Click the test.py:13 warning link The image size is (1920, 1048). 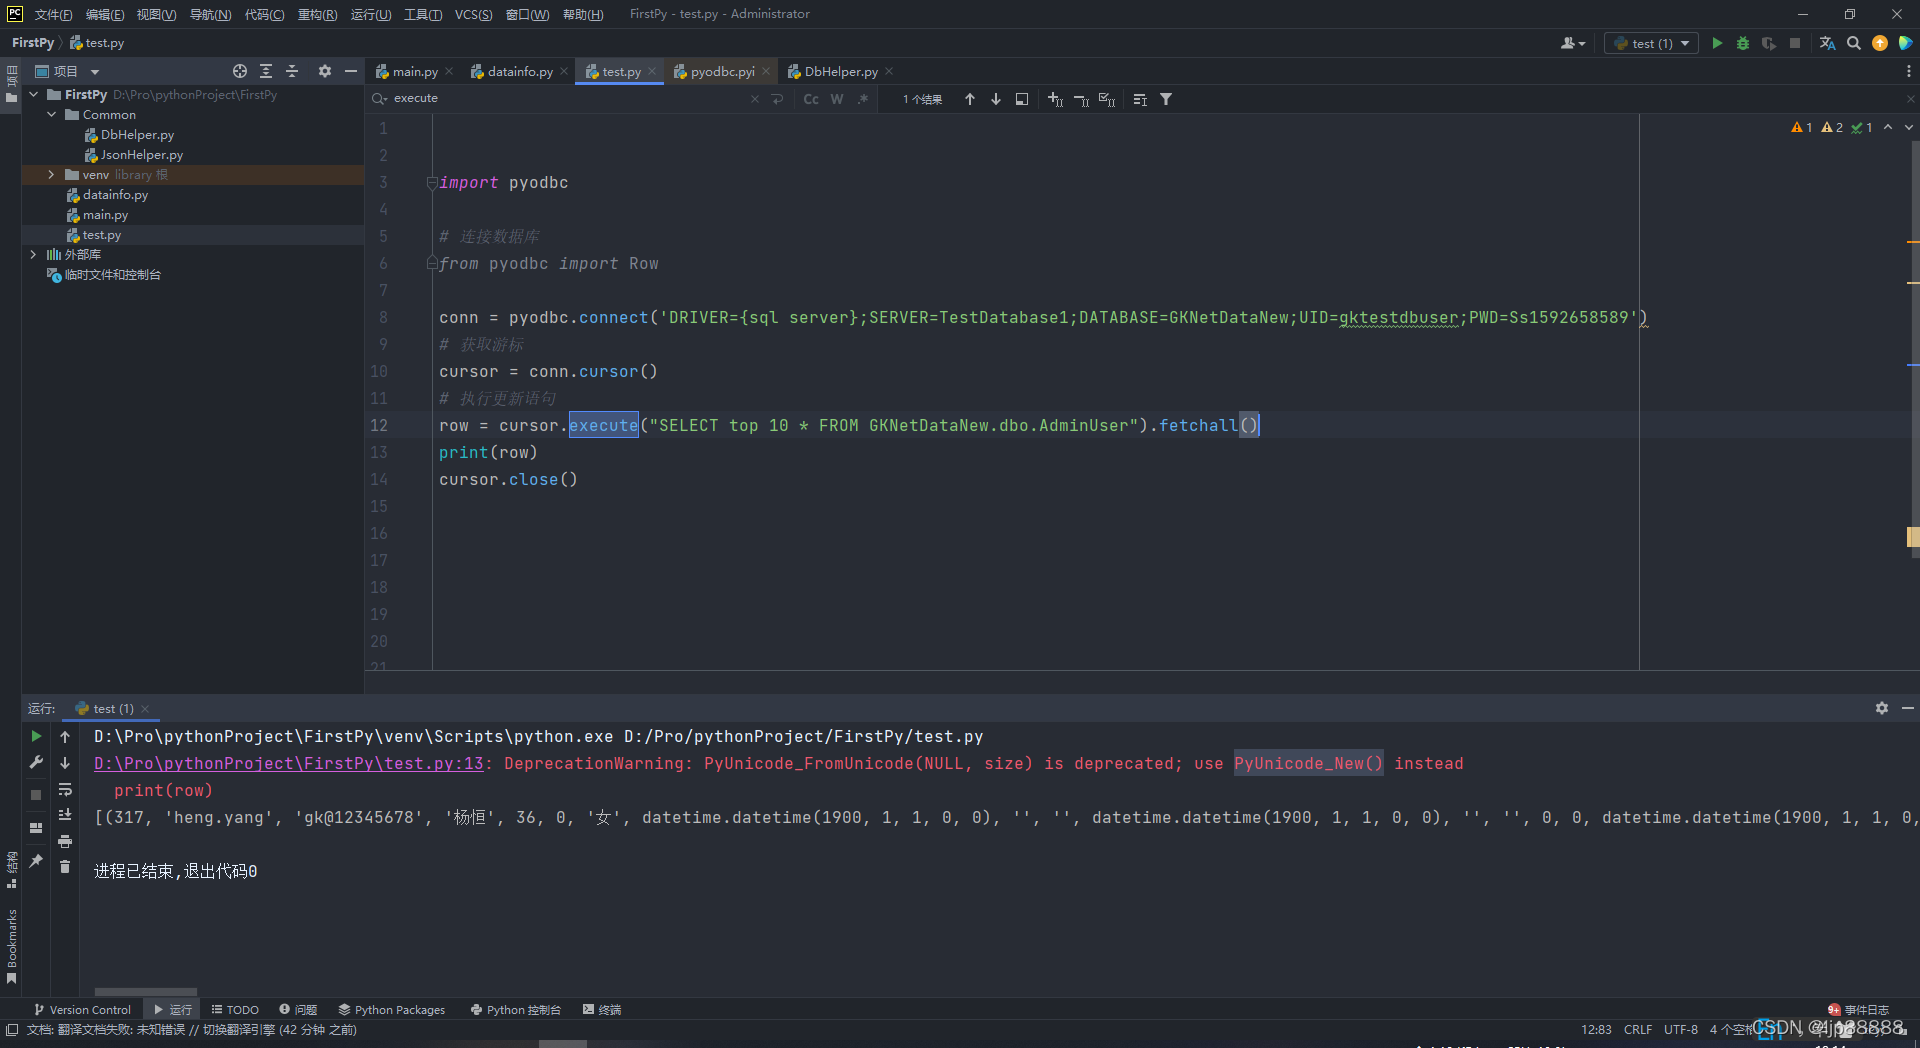click(290, 763)
